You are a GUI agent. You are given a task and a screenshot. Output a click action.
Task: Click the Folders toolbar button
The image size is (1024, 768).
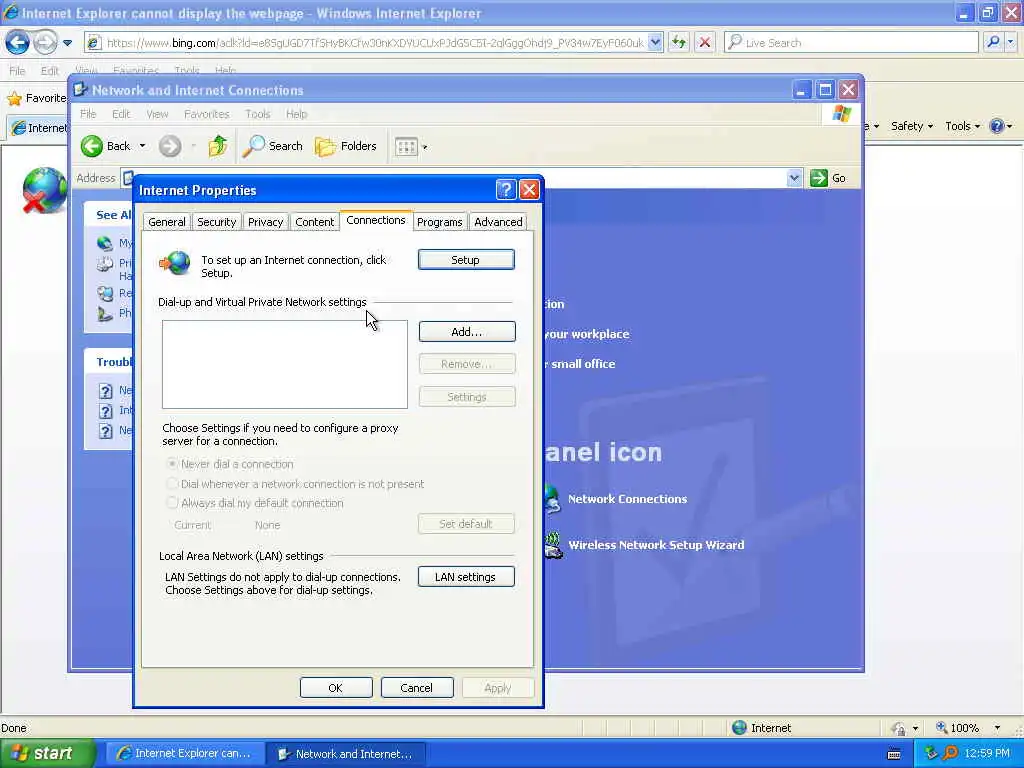(x=346, y=146)
